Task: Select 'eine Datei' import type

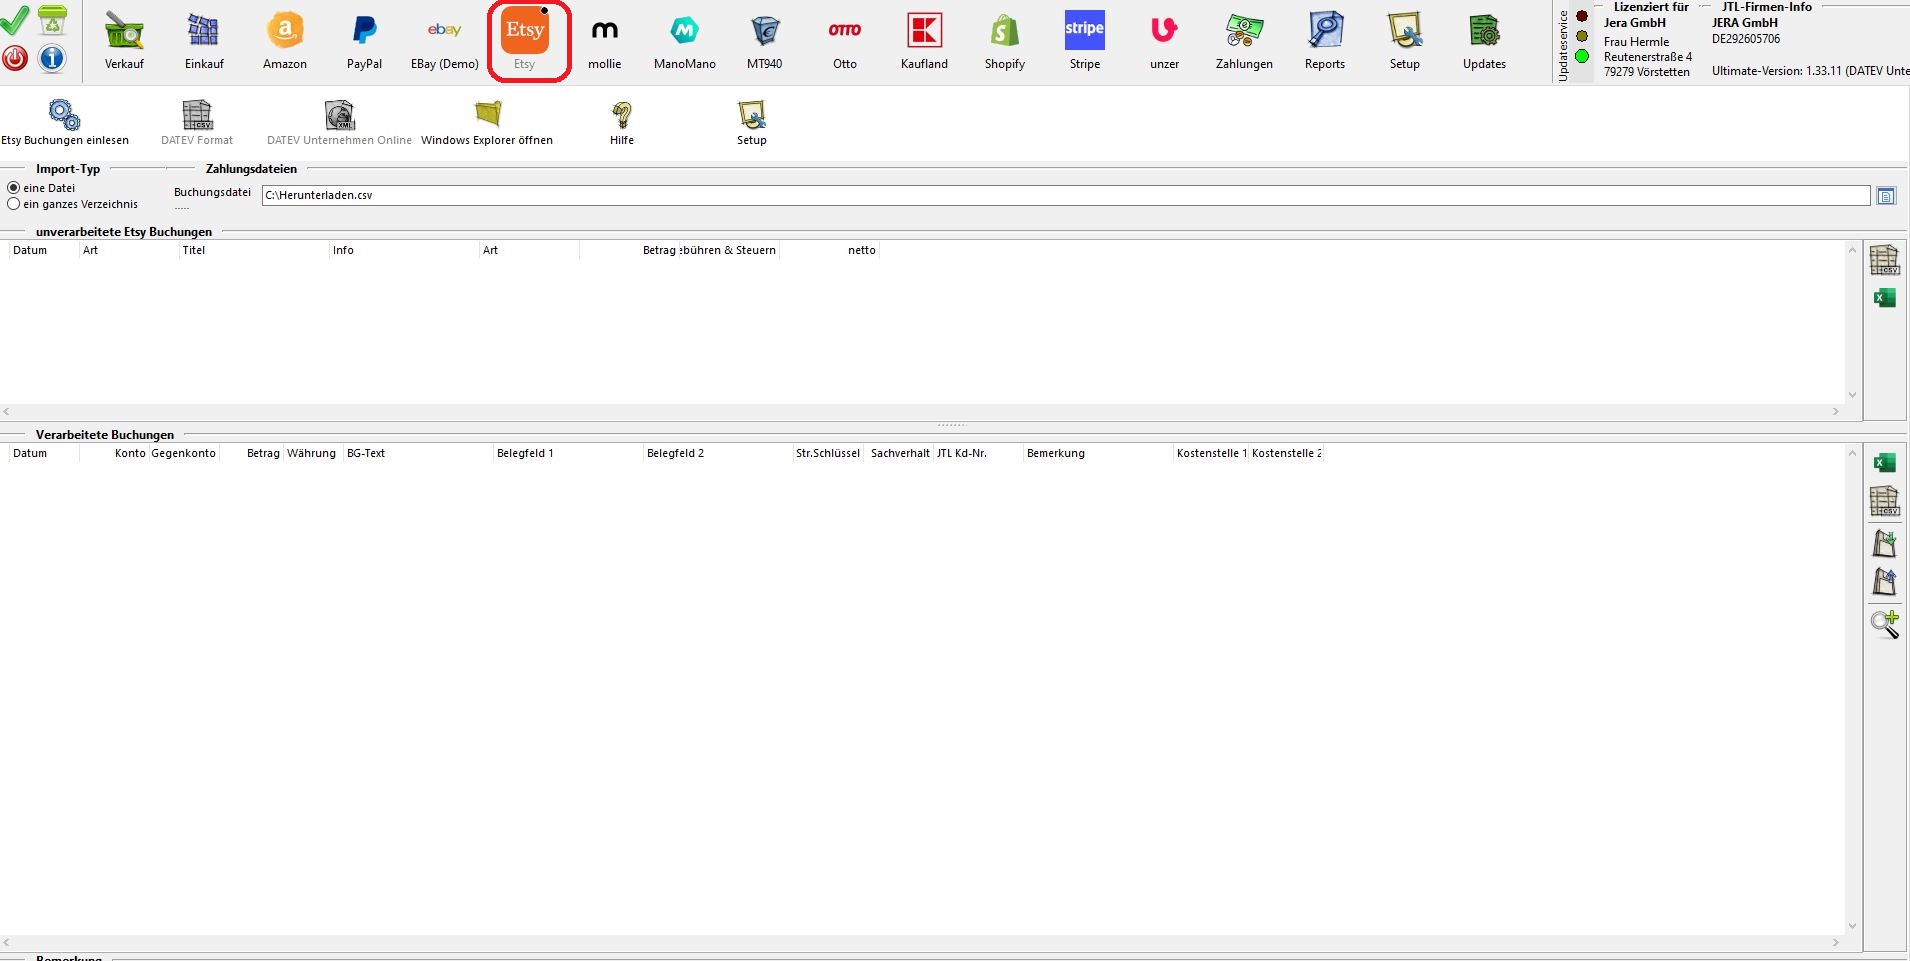Action: 14,188
